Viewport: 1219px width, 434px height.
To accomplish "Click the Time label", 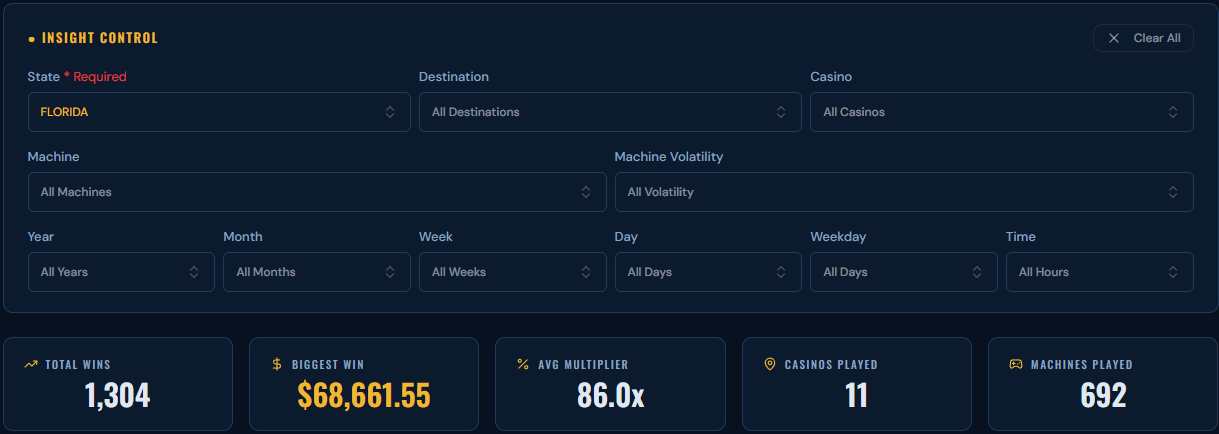I will click(x=1021, y=237).
